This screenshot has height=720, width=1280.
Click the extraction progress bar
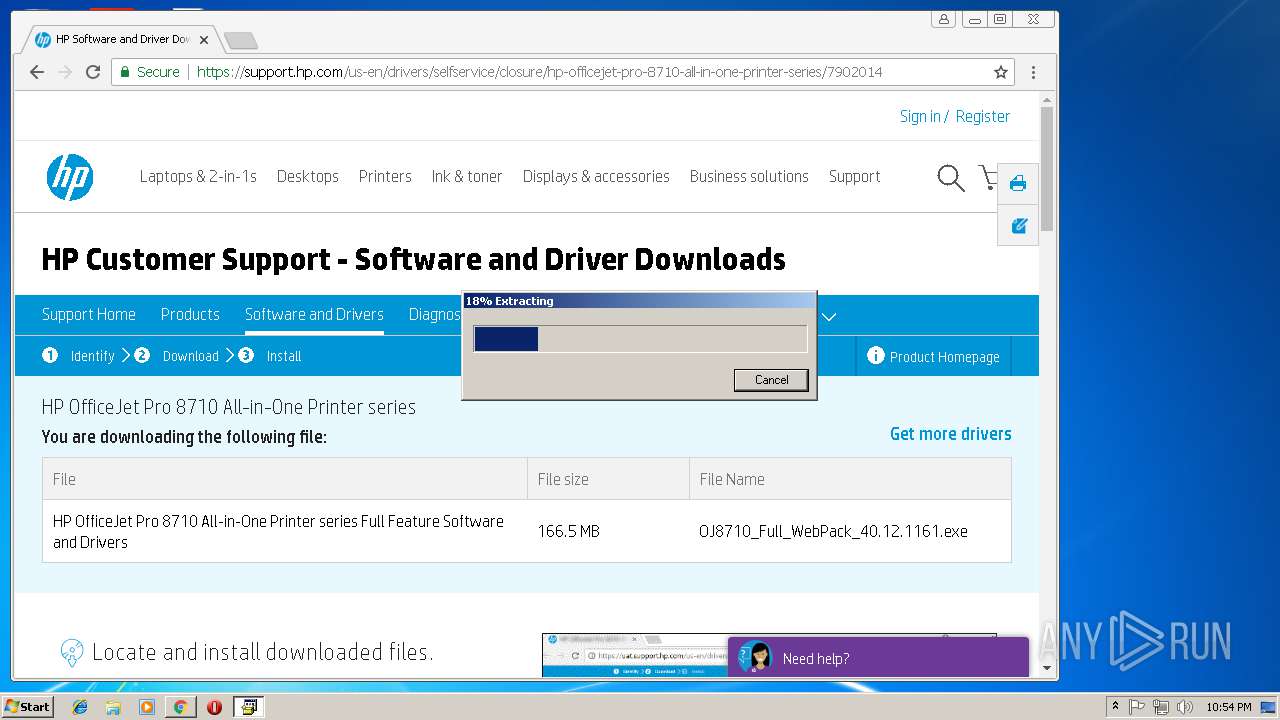(x=640, y=339)
